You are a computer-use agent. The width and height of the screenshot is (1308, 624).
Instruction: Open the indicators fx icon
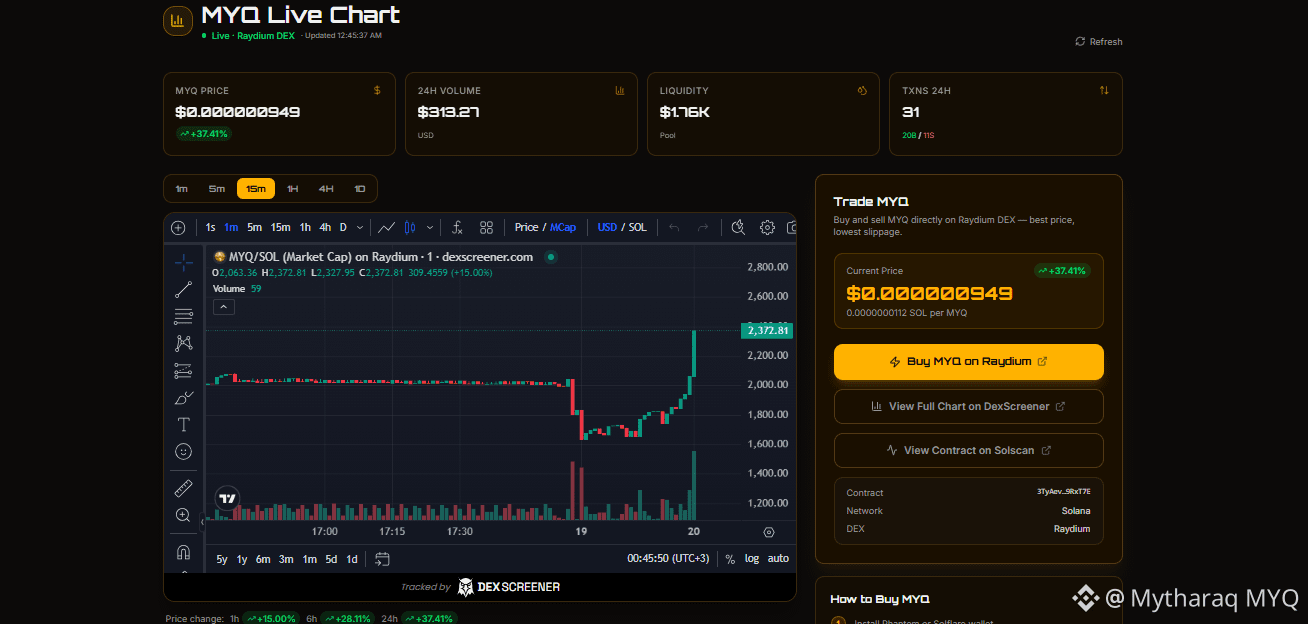pos(456,227)
